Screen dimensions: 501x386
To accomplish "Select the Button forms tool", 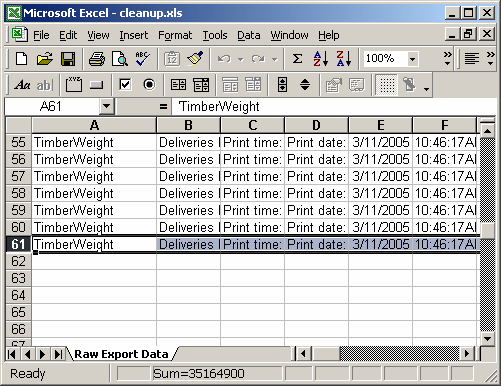I will coord(96,85).
